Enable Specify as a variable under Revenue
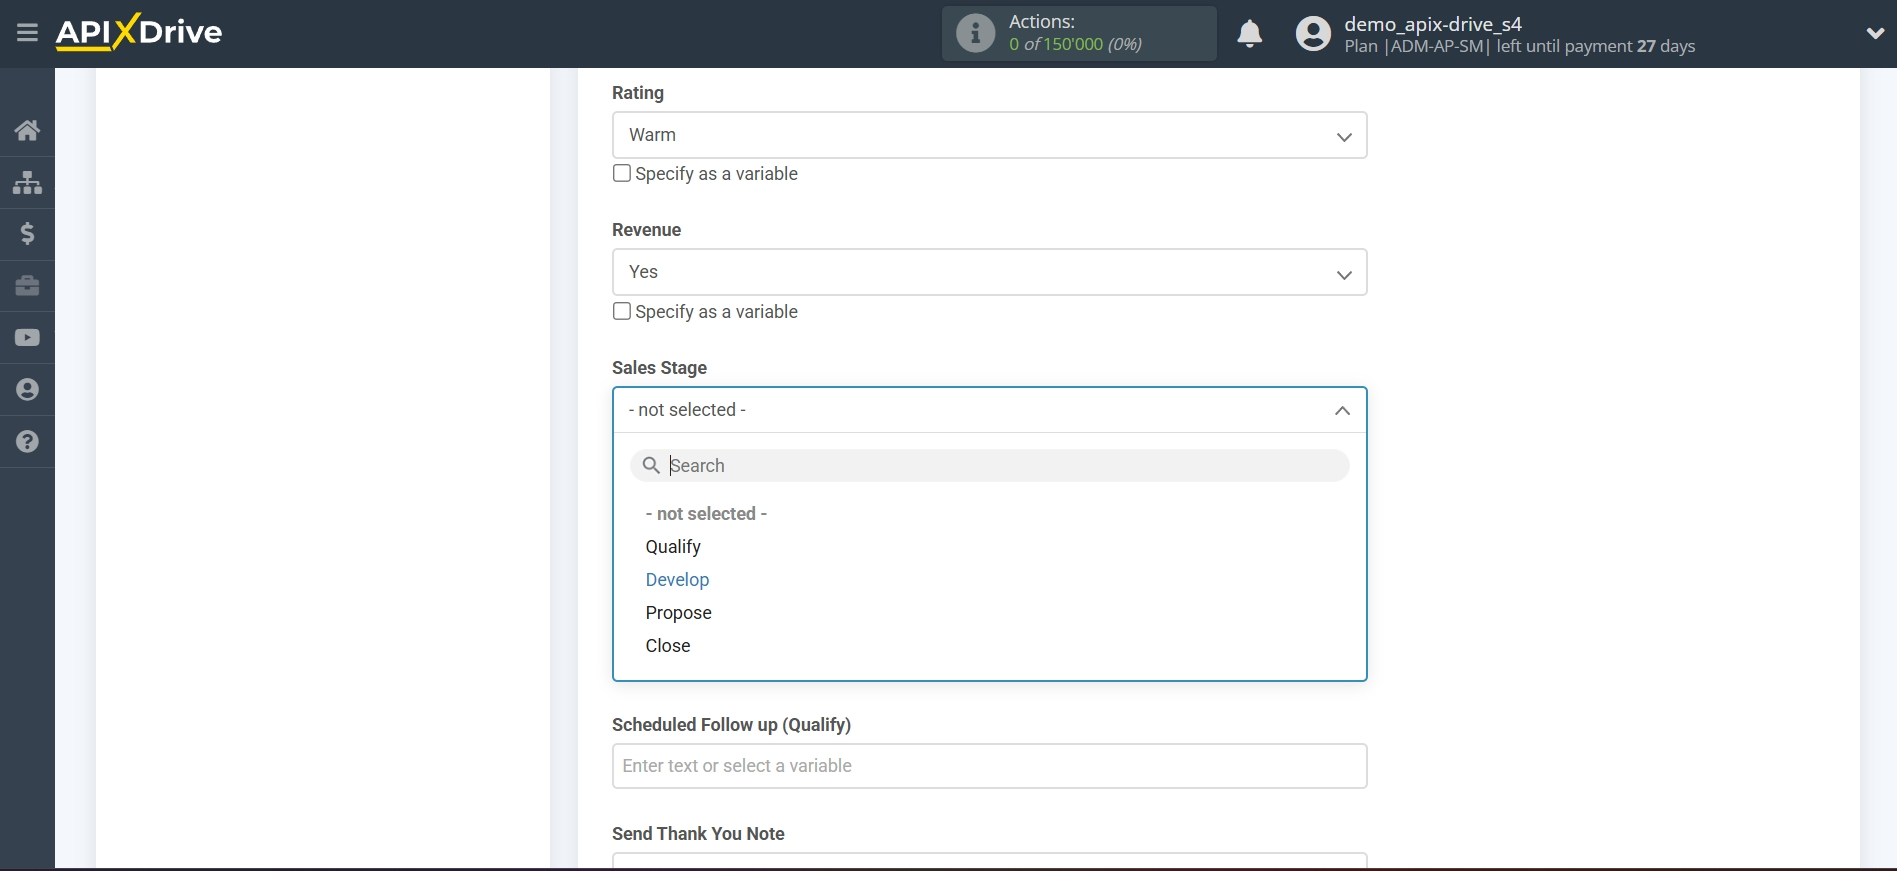The image size is (1897, 871). tap(621, 311)
